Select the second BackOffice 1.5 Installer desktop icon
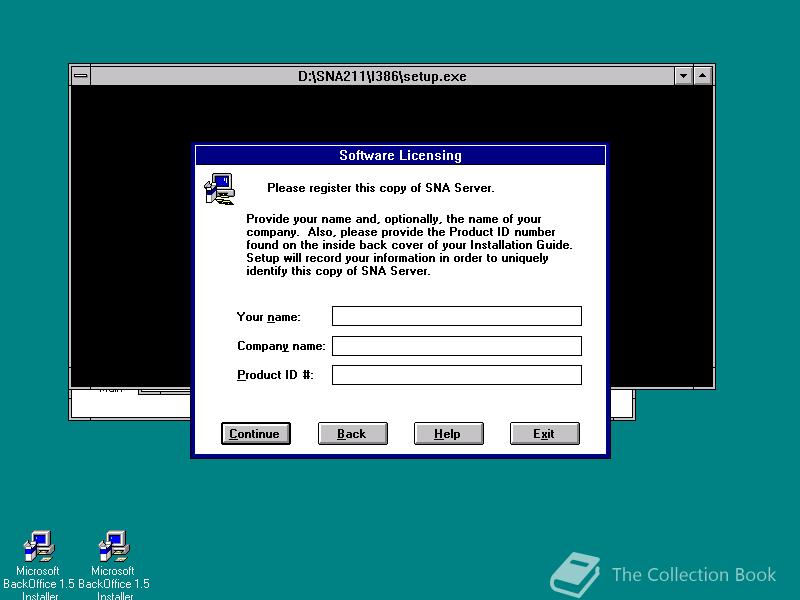The width and height of the screenshot is (800, 600). [114, 565]
